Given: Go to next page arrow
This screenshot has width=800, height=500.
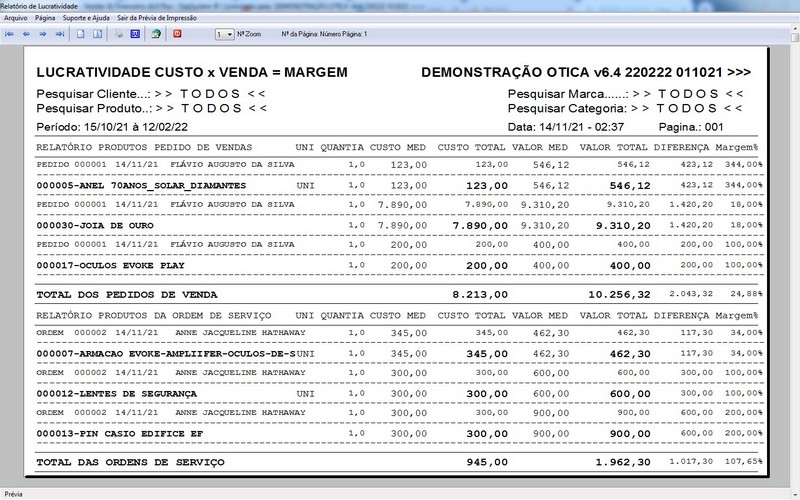Looking at the screenshot, I should pos(43,34).
